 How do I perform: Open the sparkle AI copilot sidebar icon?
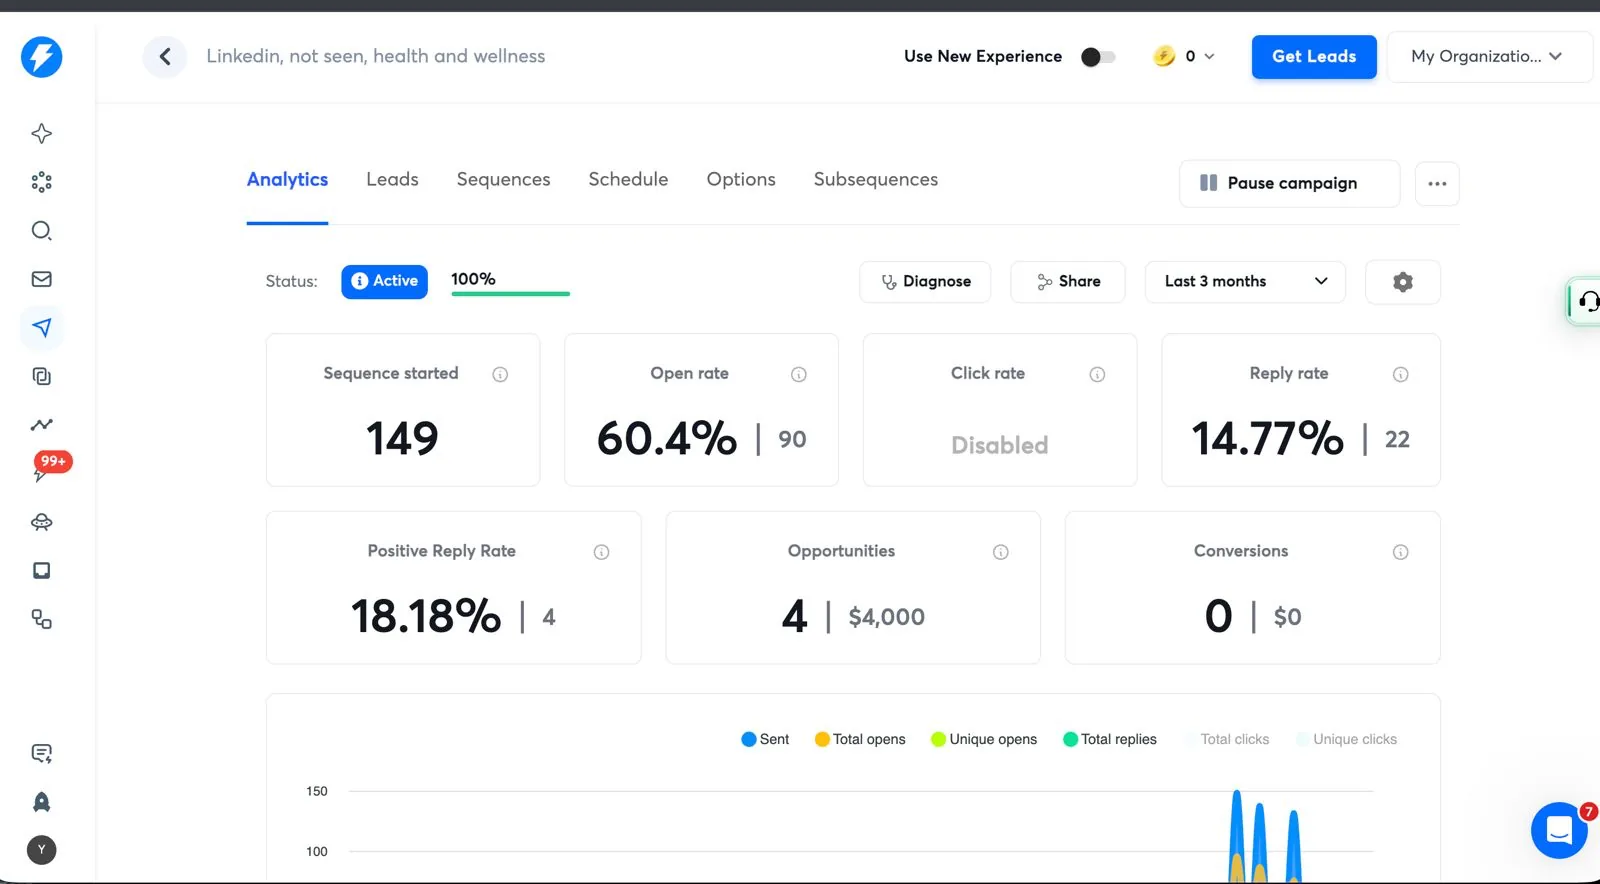41,133
